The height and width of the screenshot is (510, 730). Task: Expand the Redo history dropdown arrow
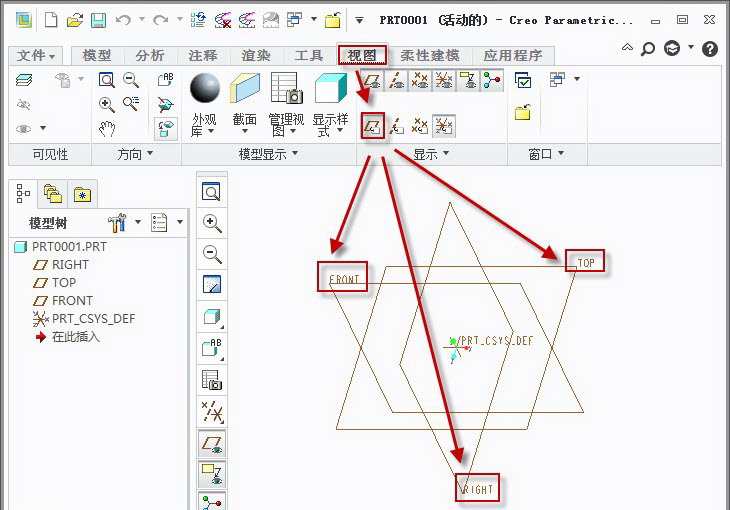180,20
